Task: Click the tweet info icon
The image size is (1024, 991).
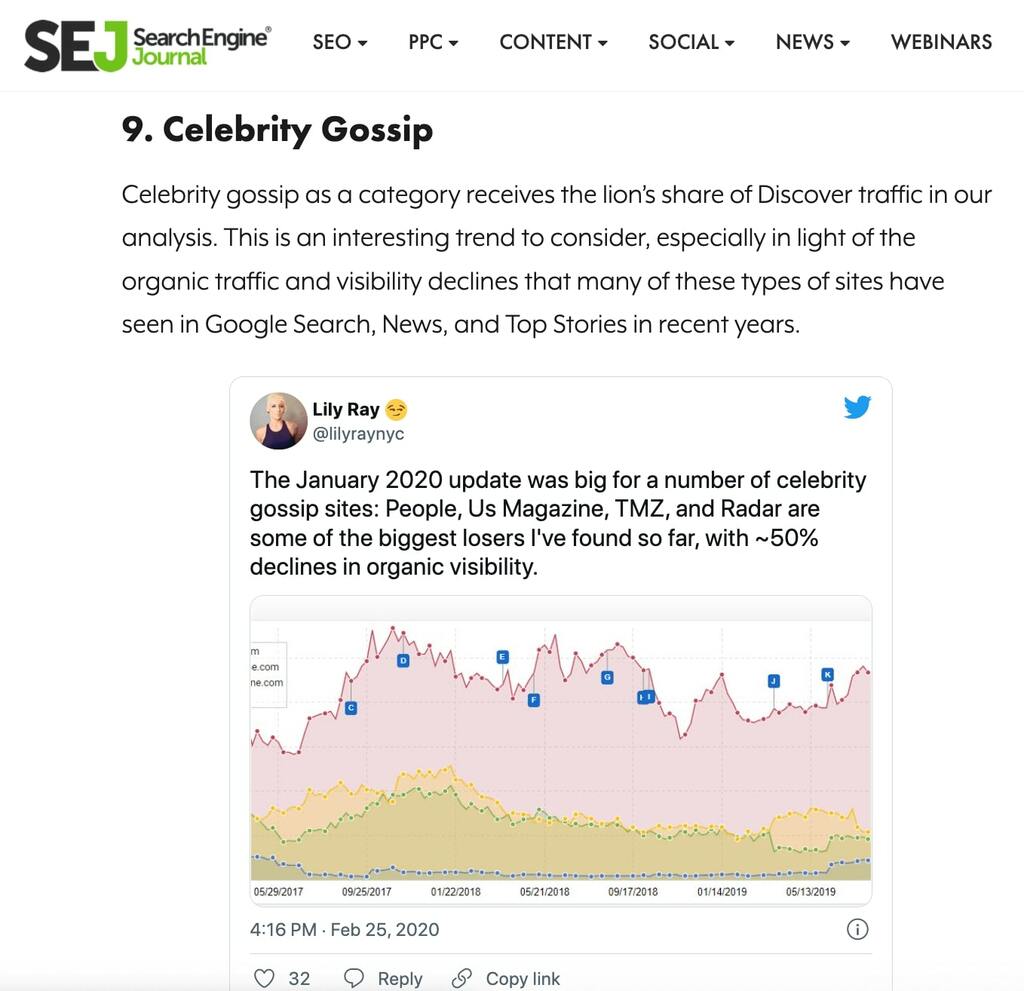Action: click(x=857, y=929)
